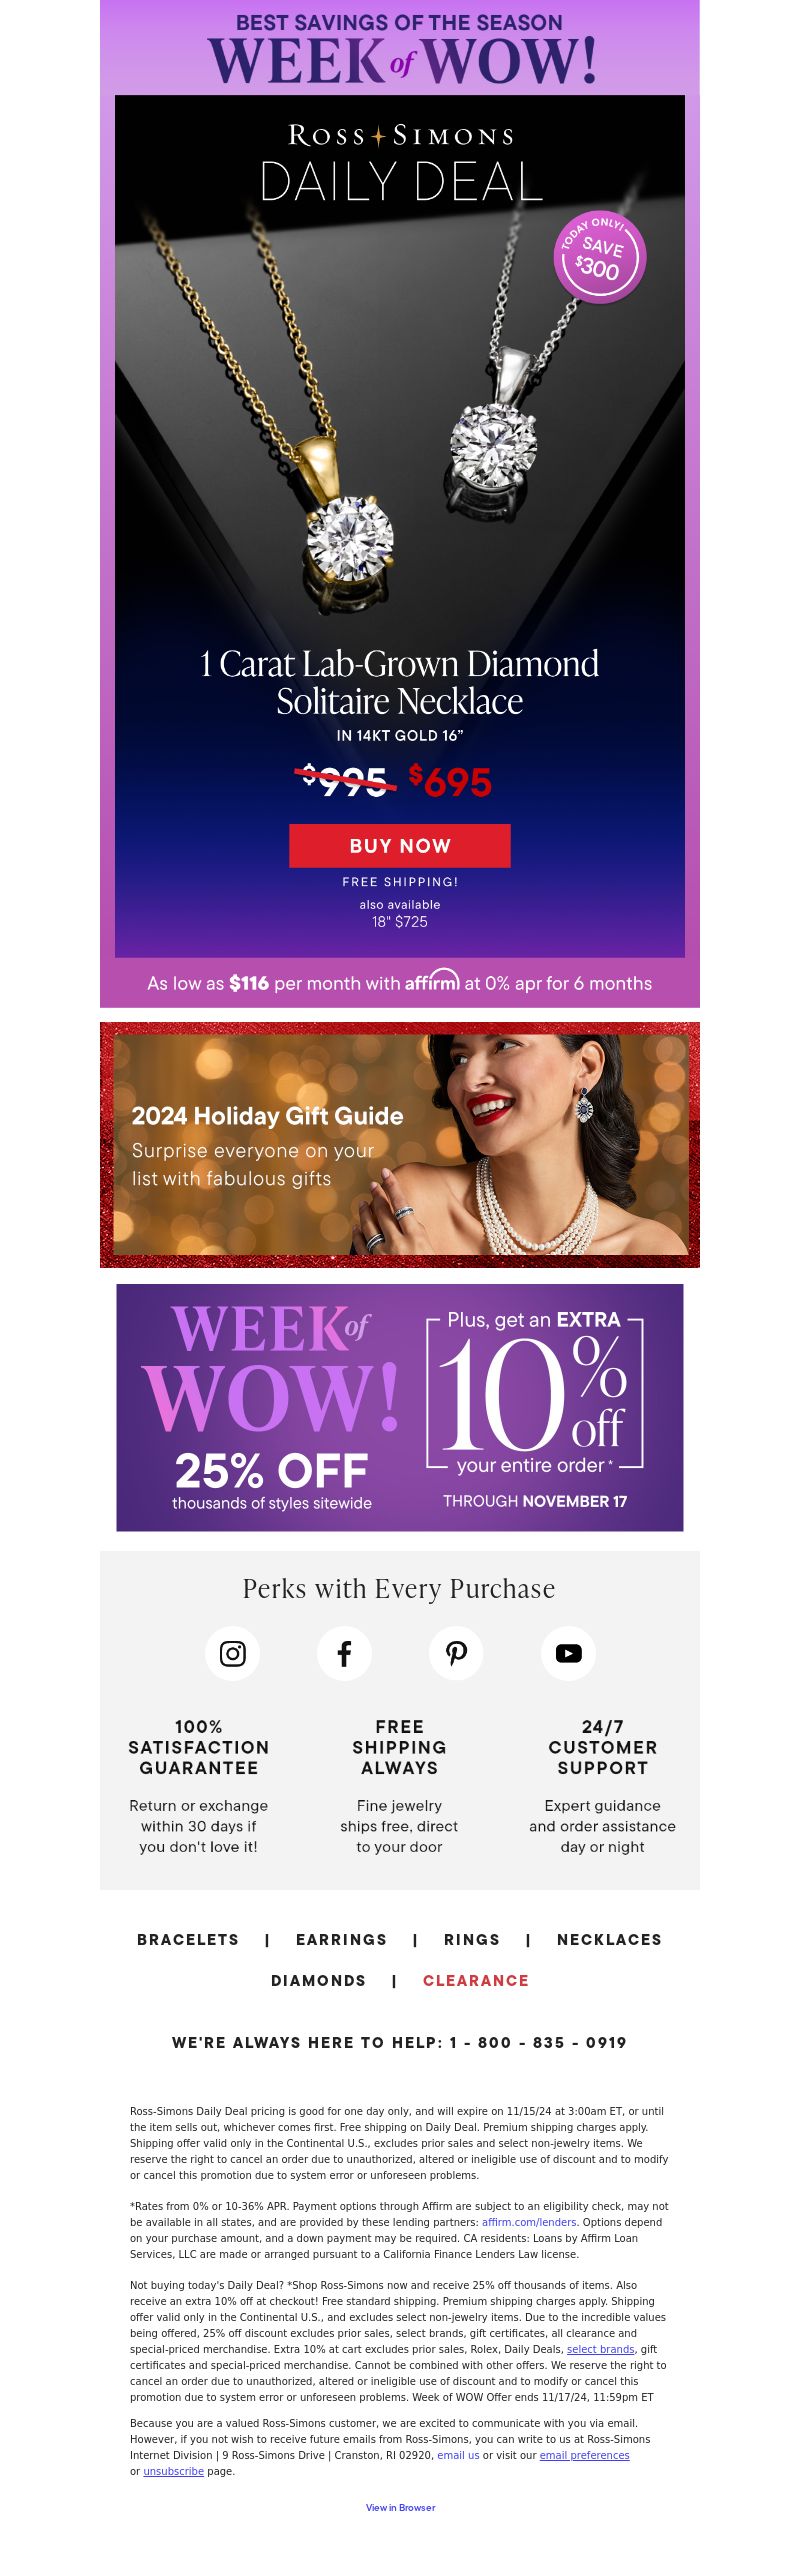Follow the affirm.com/lenders link
Screen dimensions: 800x2559
(x=529, y=2222)
